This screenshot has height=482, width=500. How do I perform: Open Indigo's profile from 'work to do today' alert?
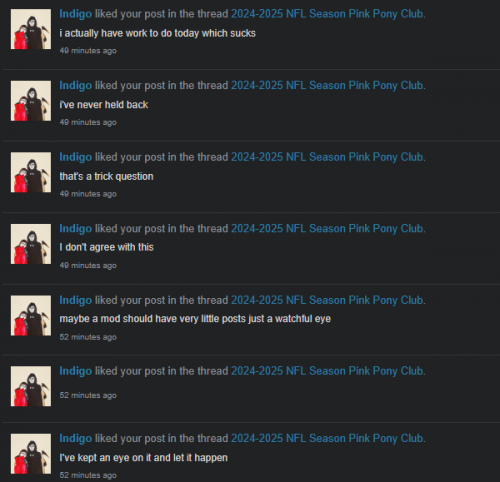76,14
